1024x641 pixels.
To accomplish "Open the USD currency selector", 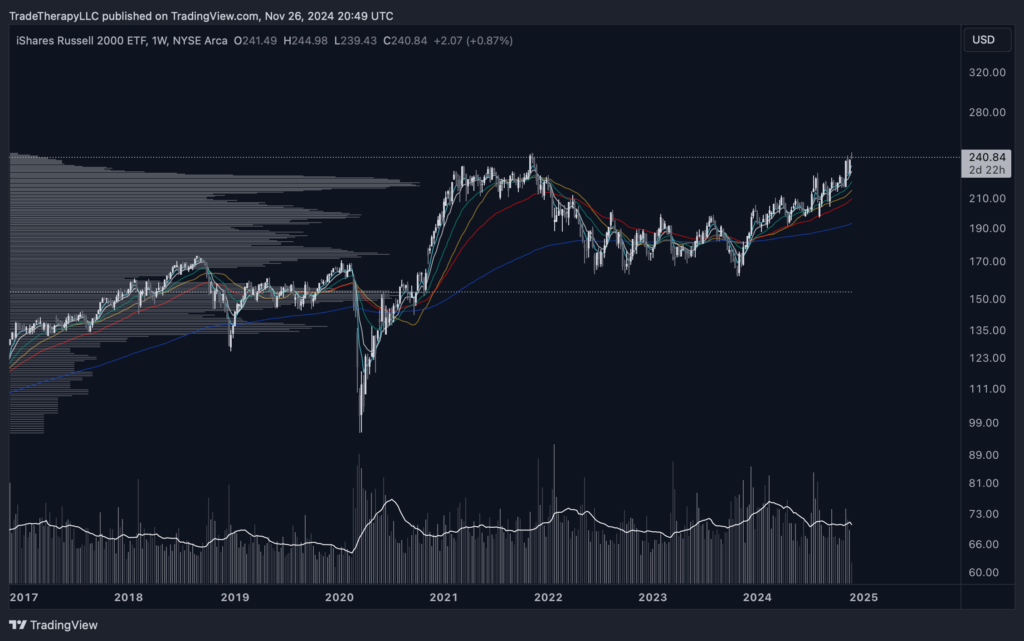I will (983, 40).
